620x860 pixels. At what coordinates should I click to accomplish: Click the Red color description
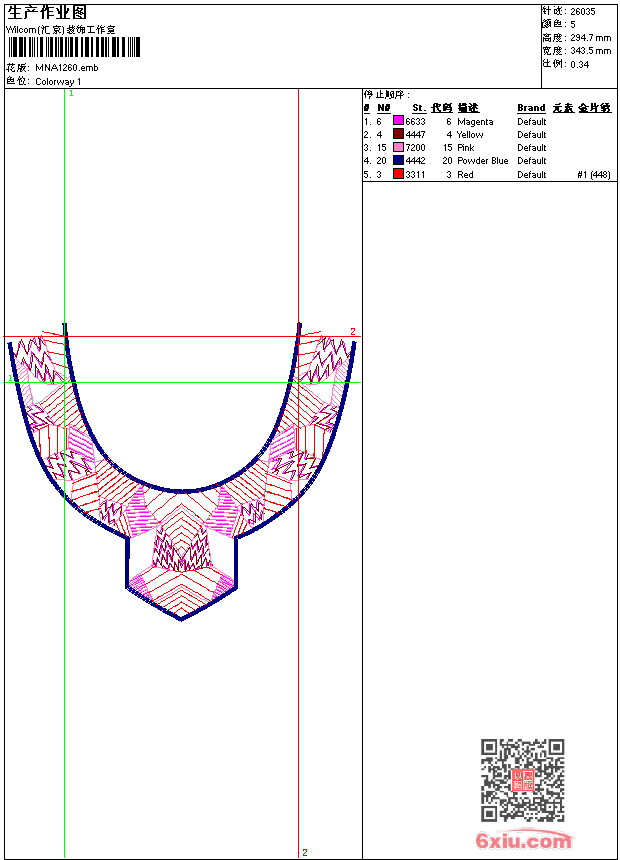point(465,175)
